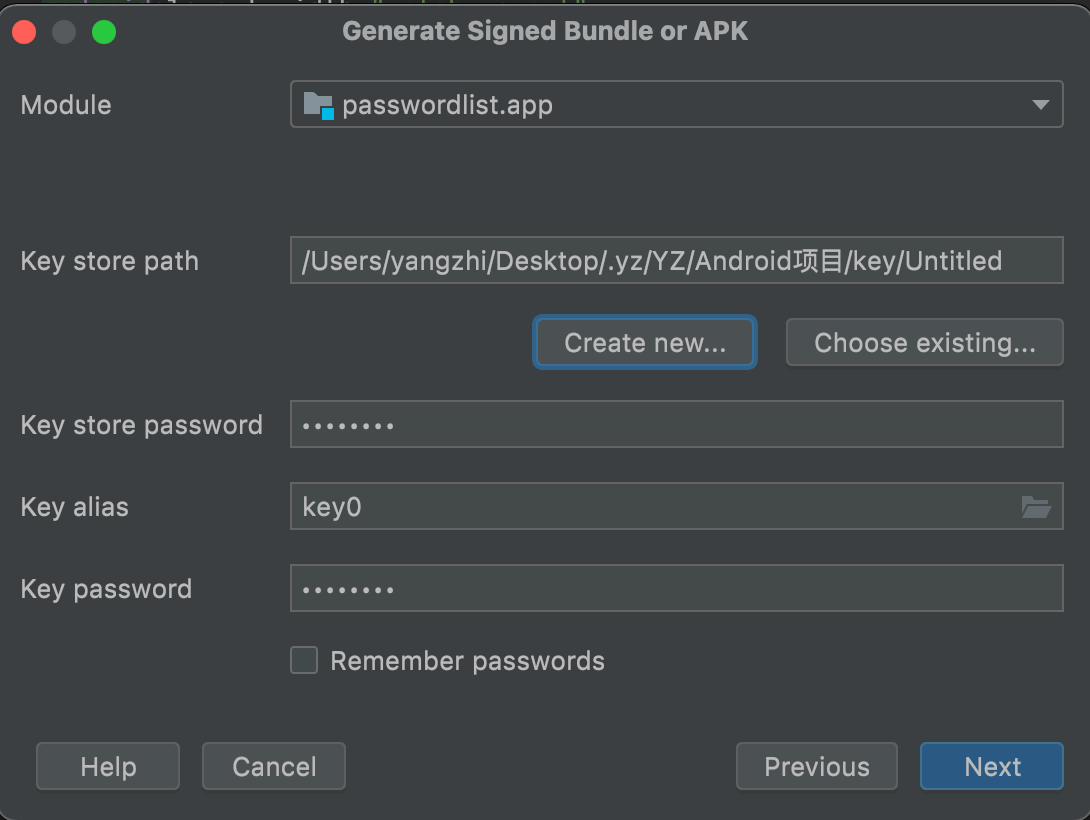The image size is (1090, 820).
Task: Select the Key alias text field
Action: point(650,507)
